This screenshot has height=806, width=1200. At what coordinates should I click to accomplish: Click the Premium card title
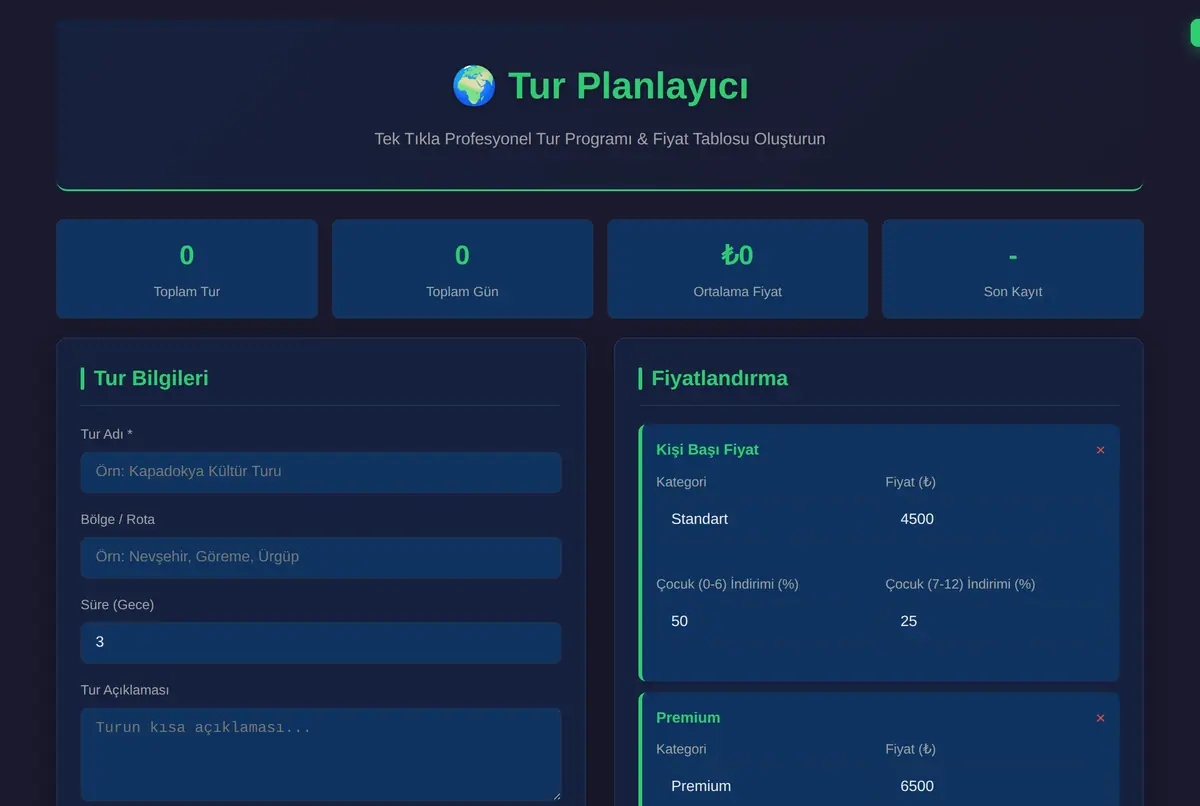(x=688, y=718)
